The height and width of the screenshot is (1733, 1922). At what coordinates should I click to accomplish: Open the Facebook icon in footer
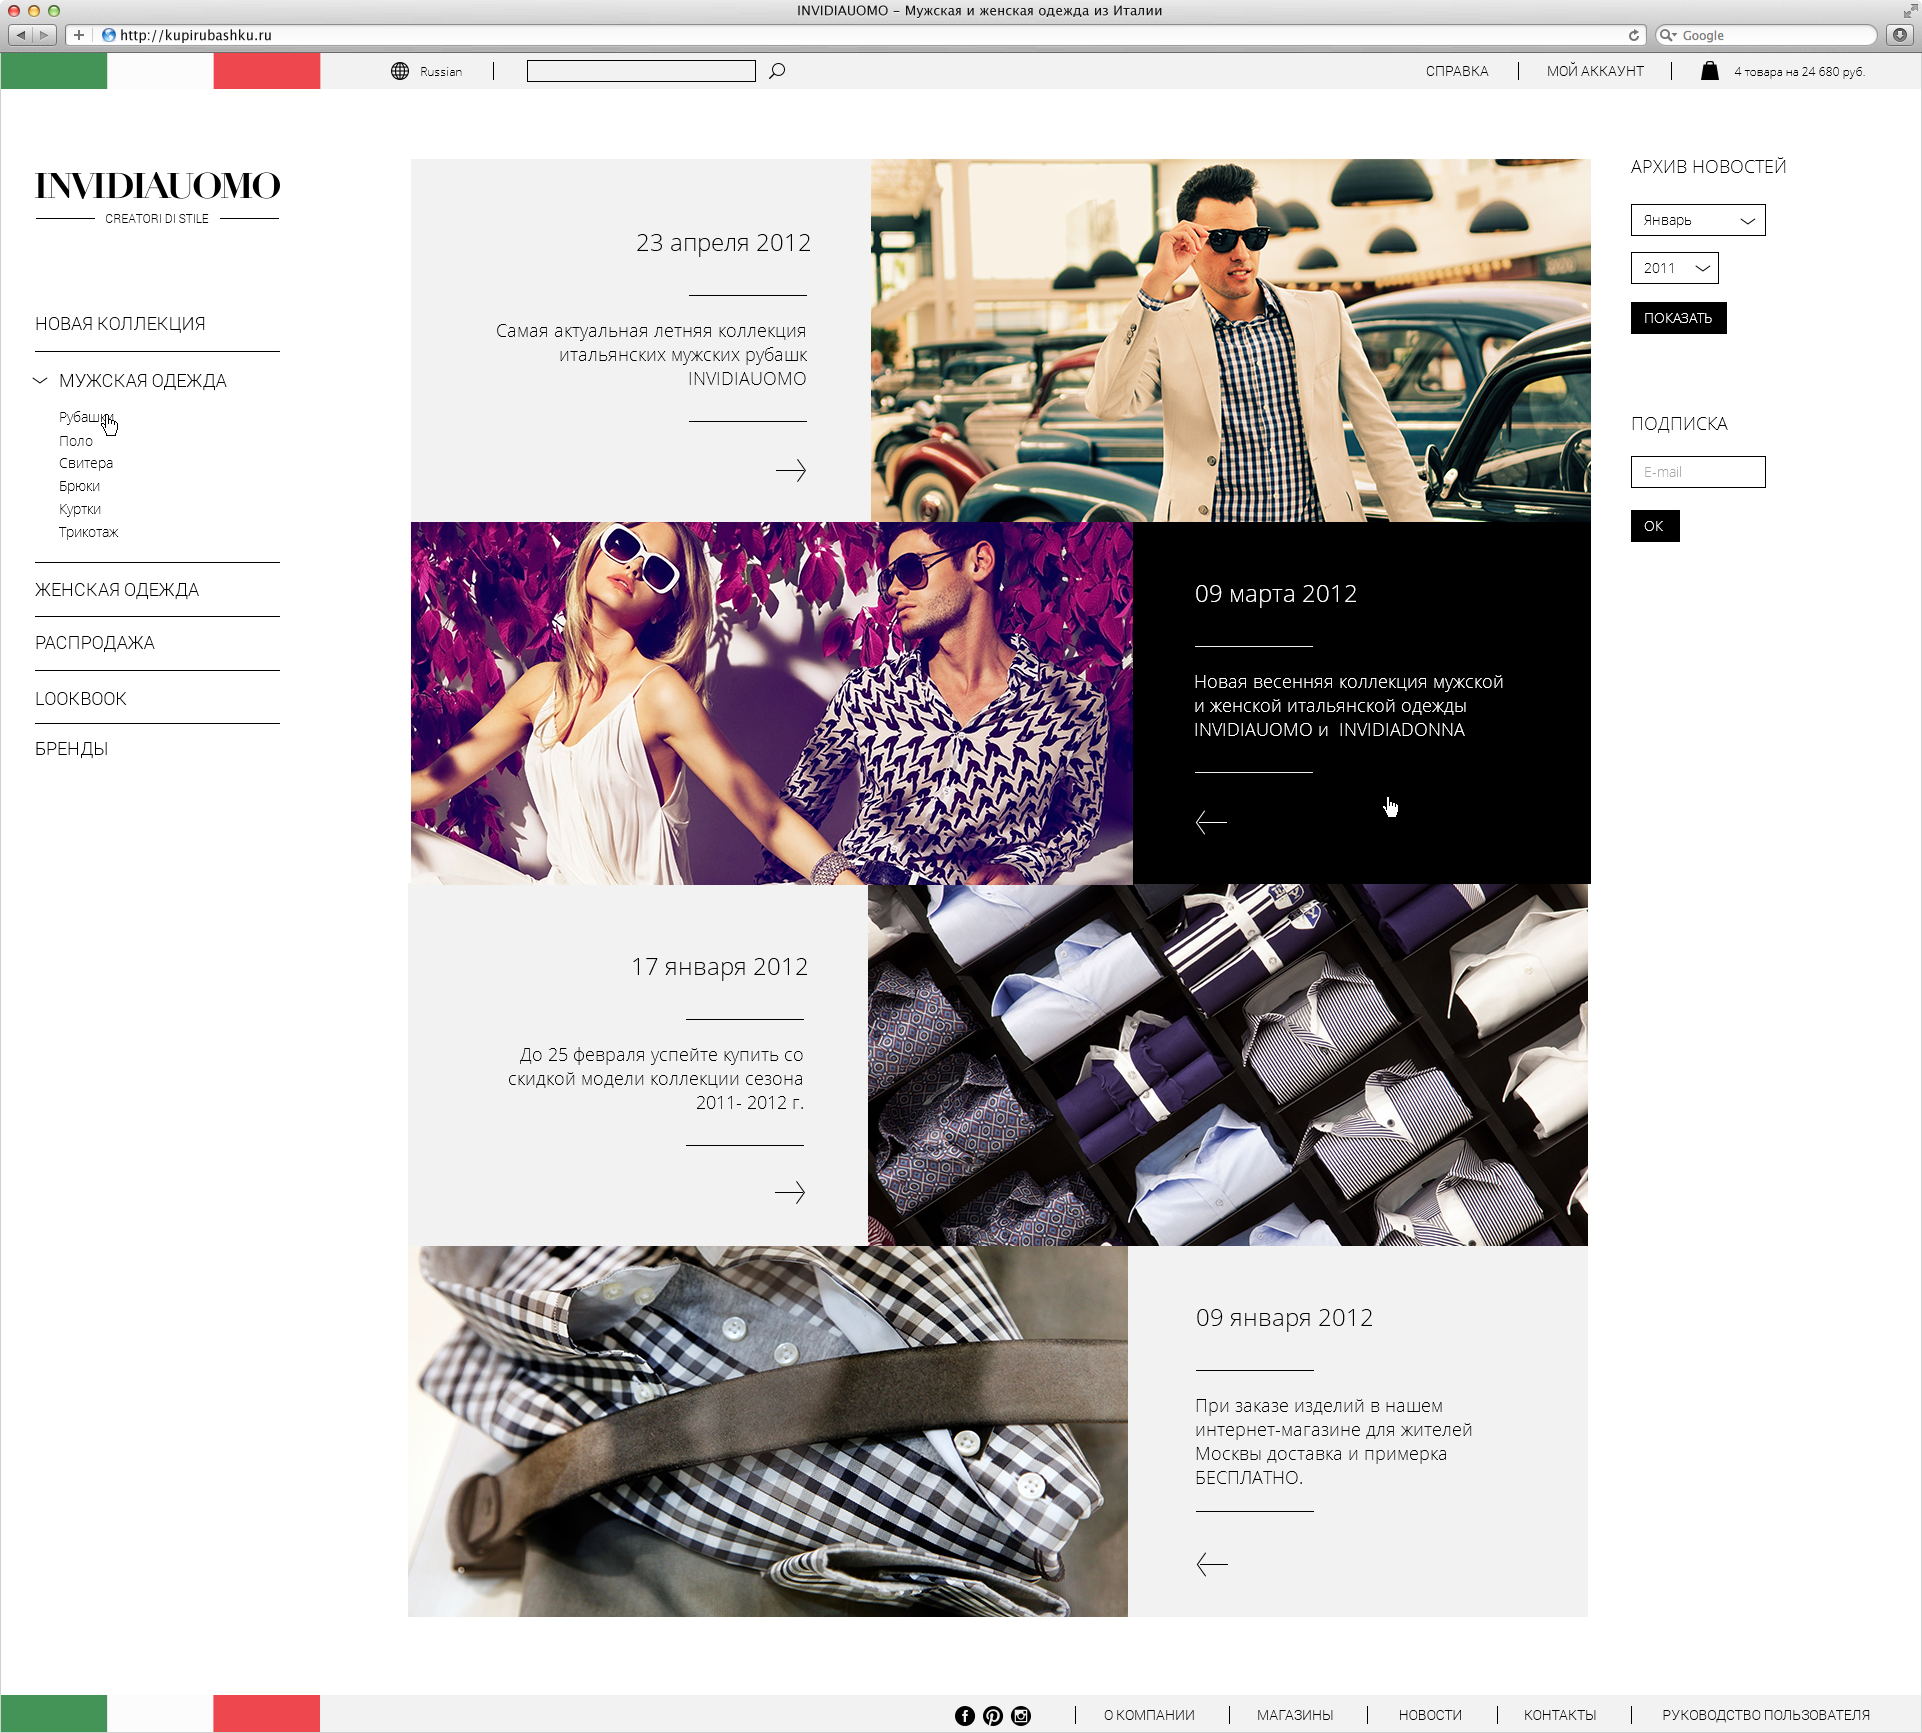pos(965,1716)
